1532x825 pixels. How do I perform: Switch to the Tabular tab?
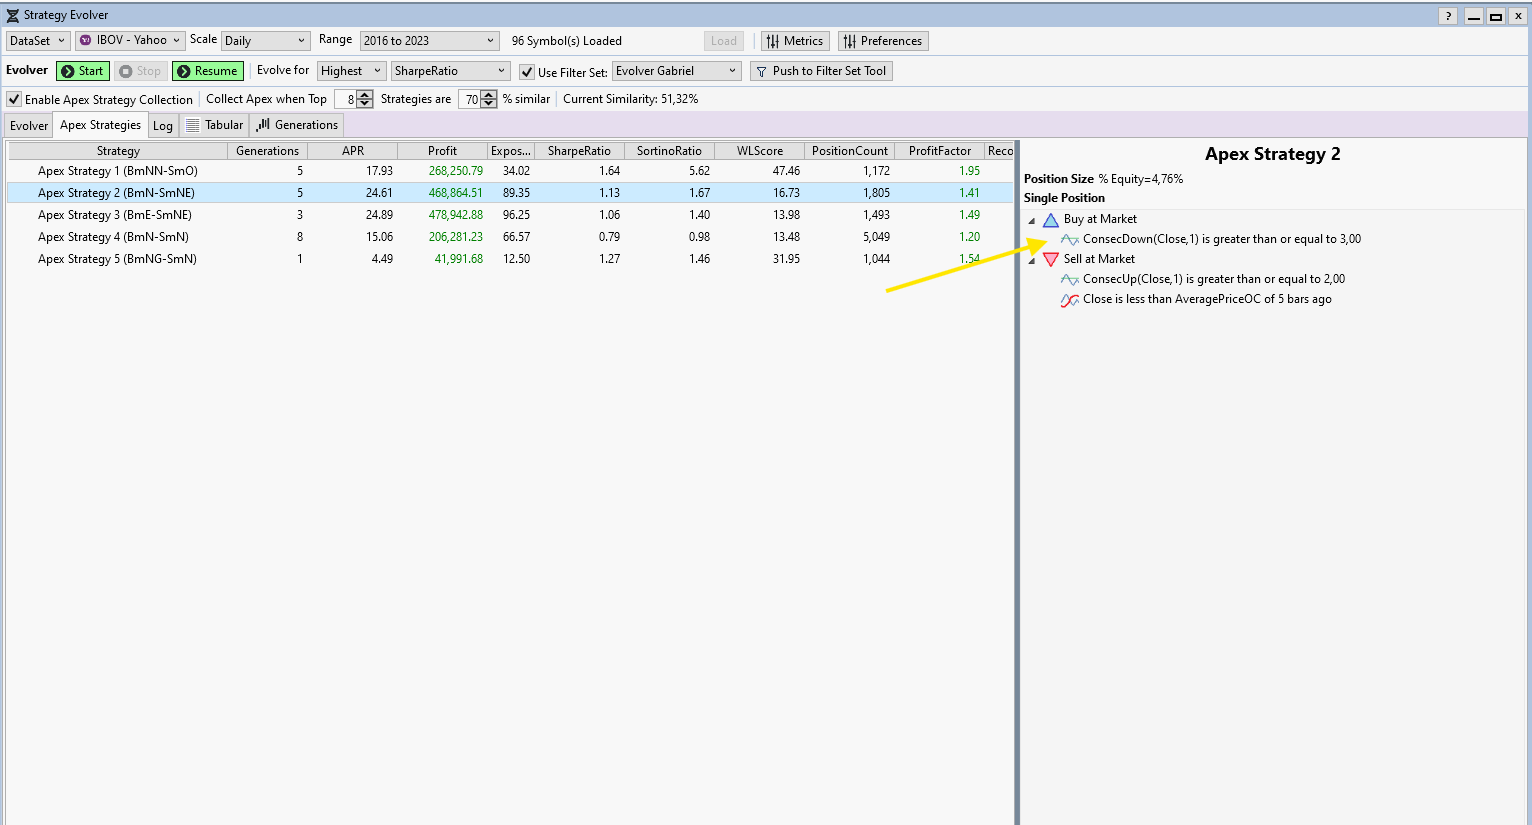click(214, 125)
